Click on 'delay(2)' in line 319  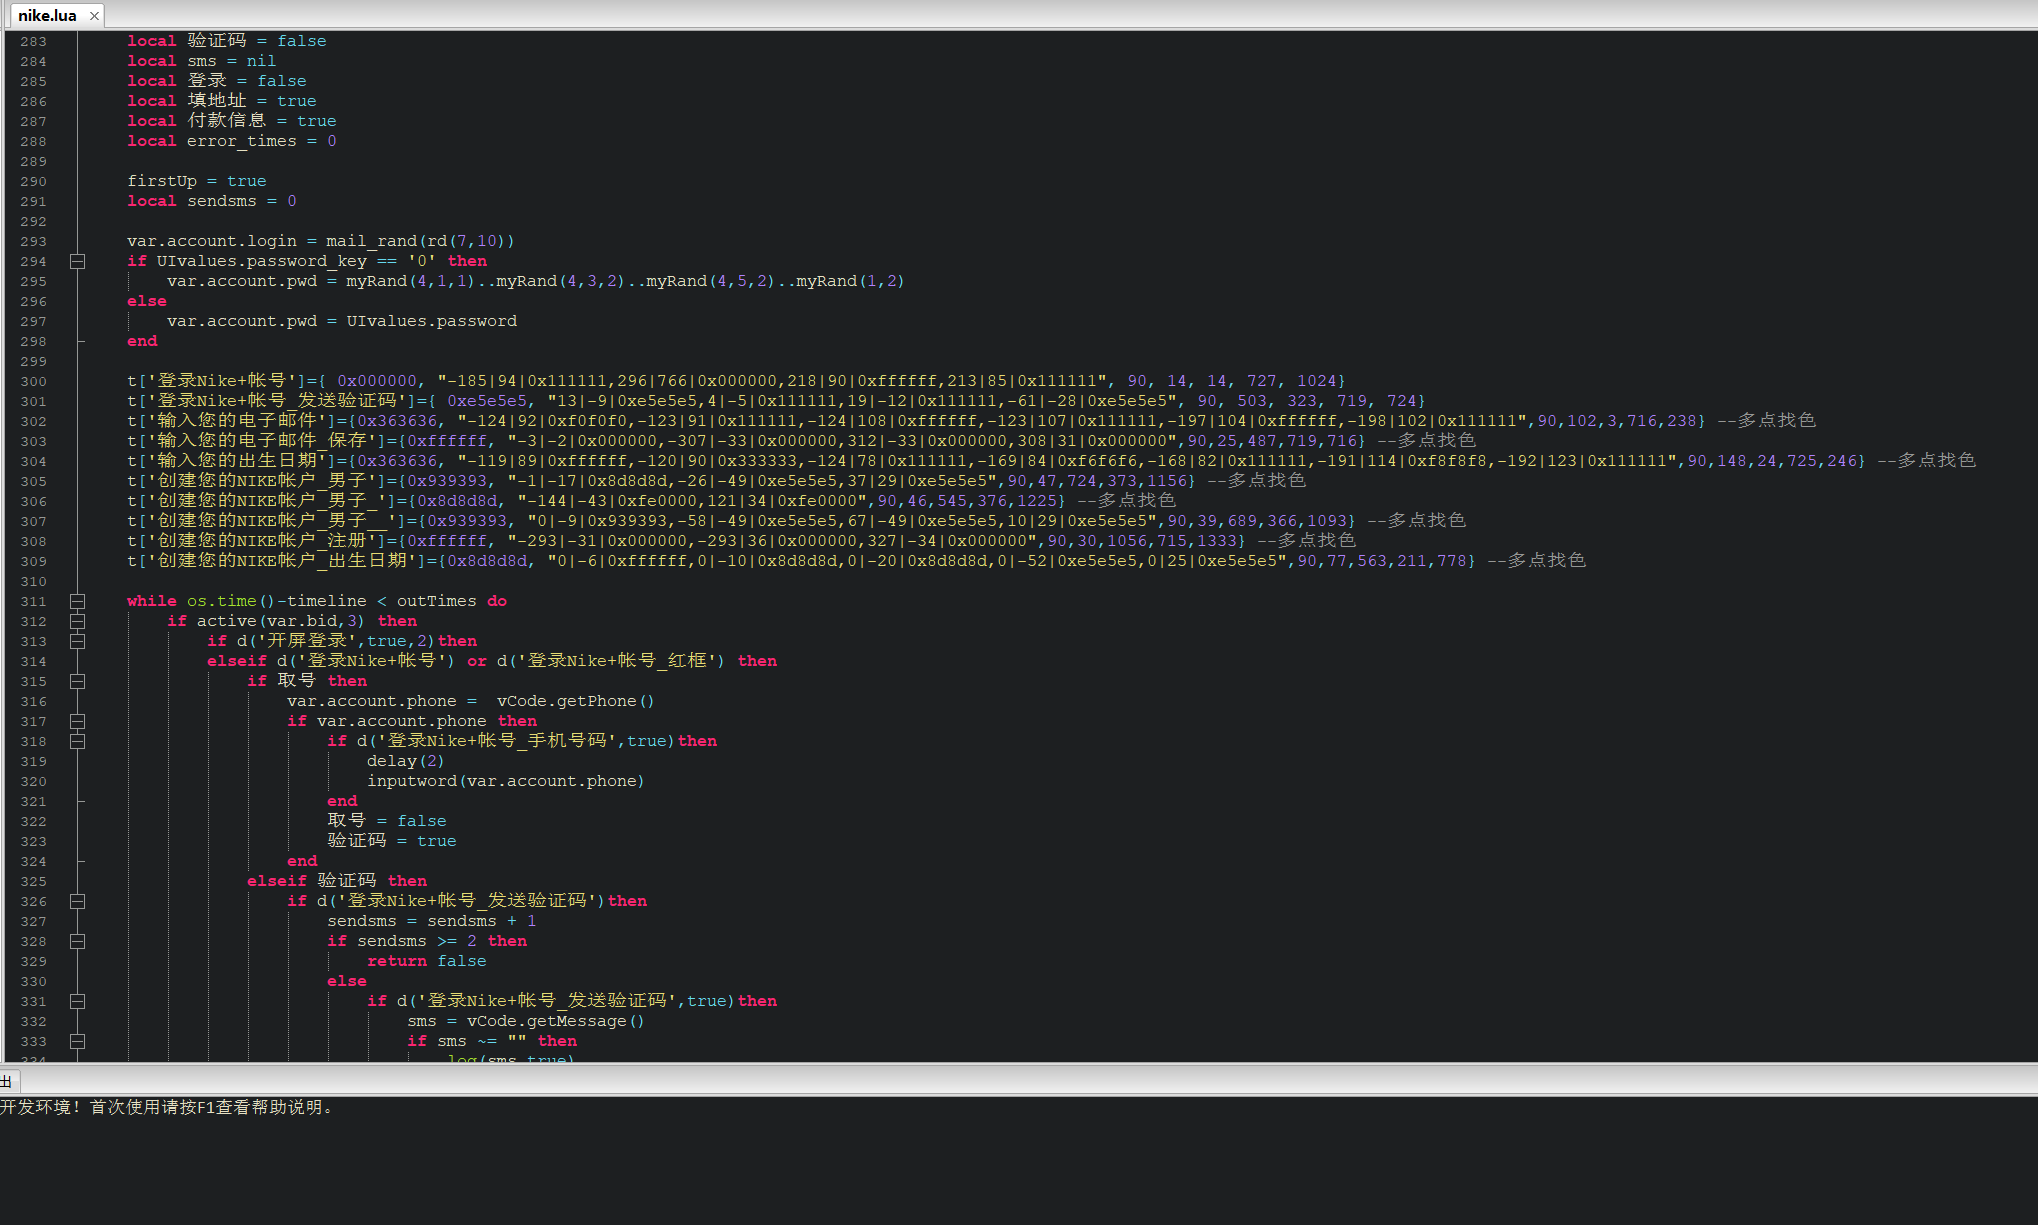pyautogui.click(x=405, y=761)
